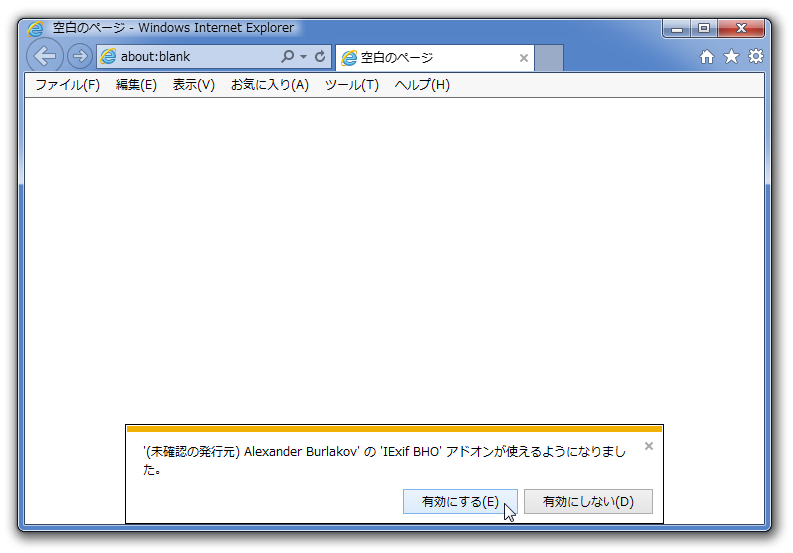Select the 空白のページ tab

[x=434, y=58]
